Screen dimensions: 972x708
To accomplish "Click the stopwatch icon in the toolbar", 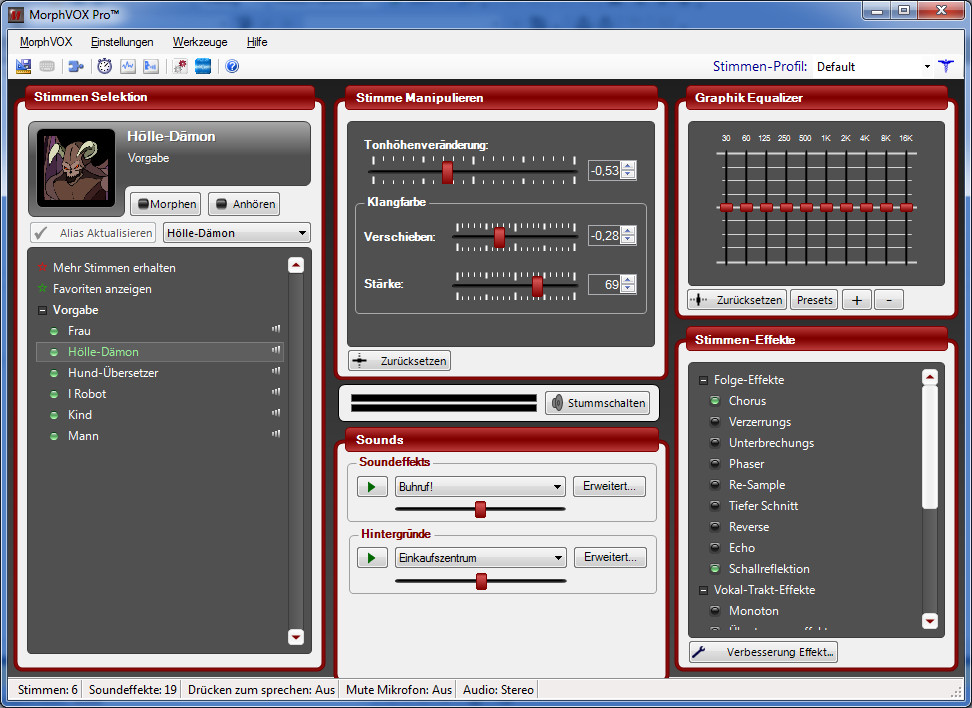I will pyautogui.click(x=104, y=67).
